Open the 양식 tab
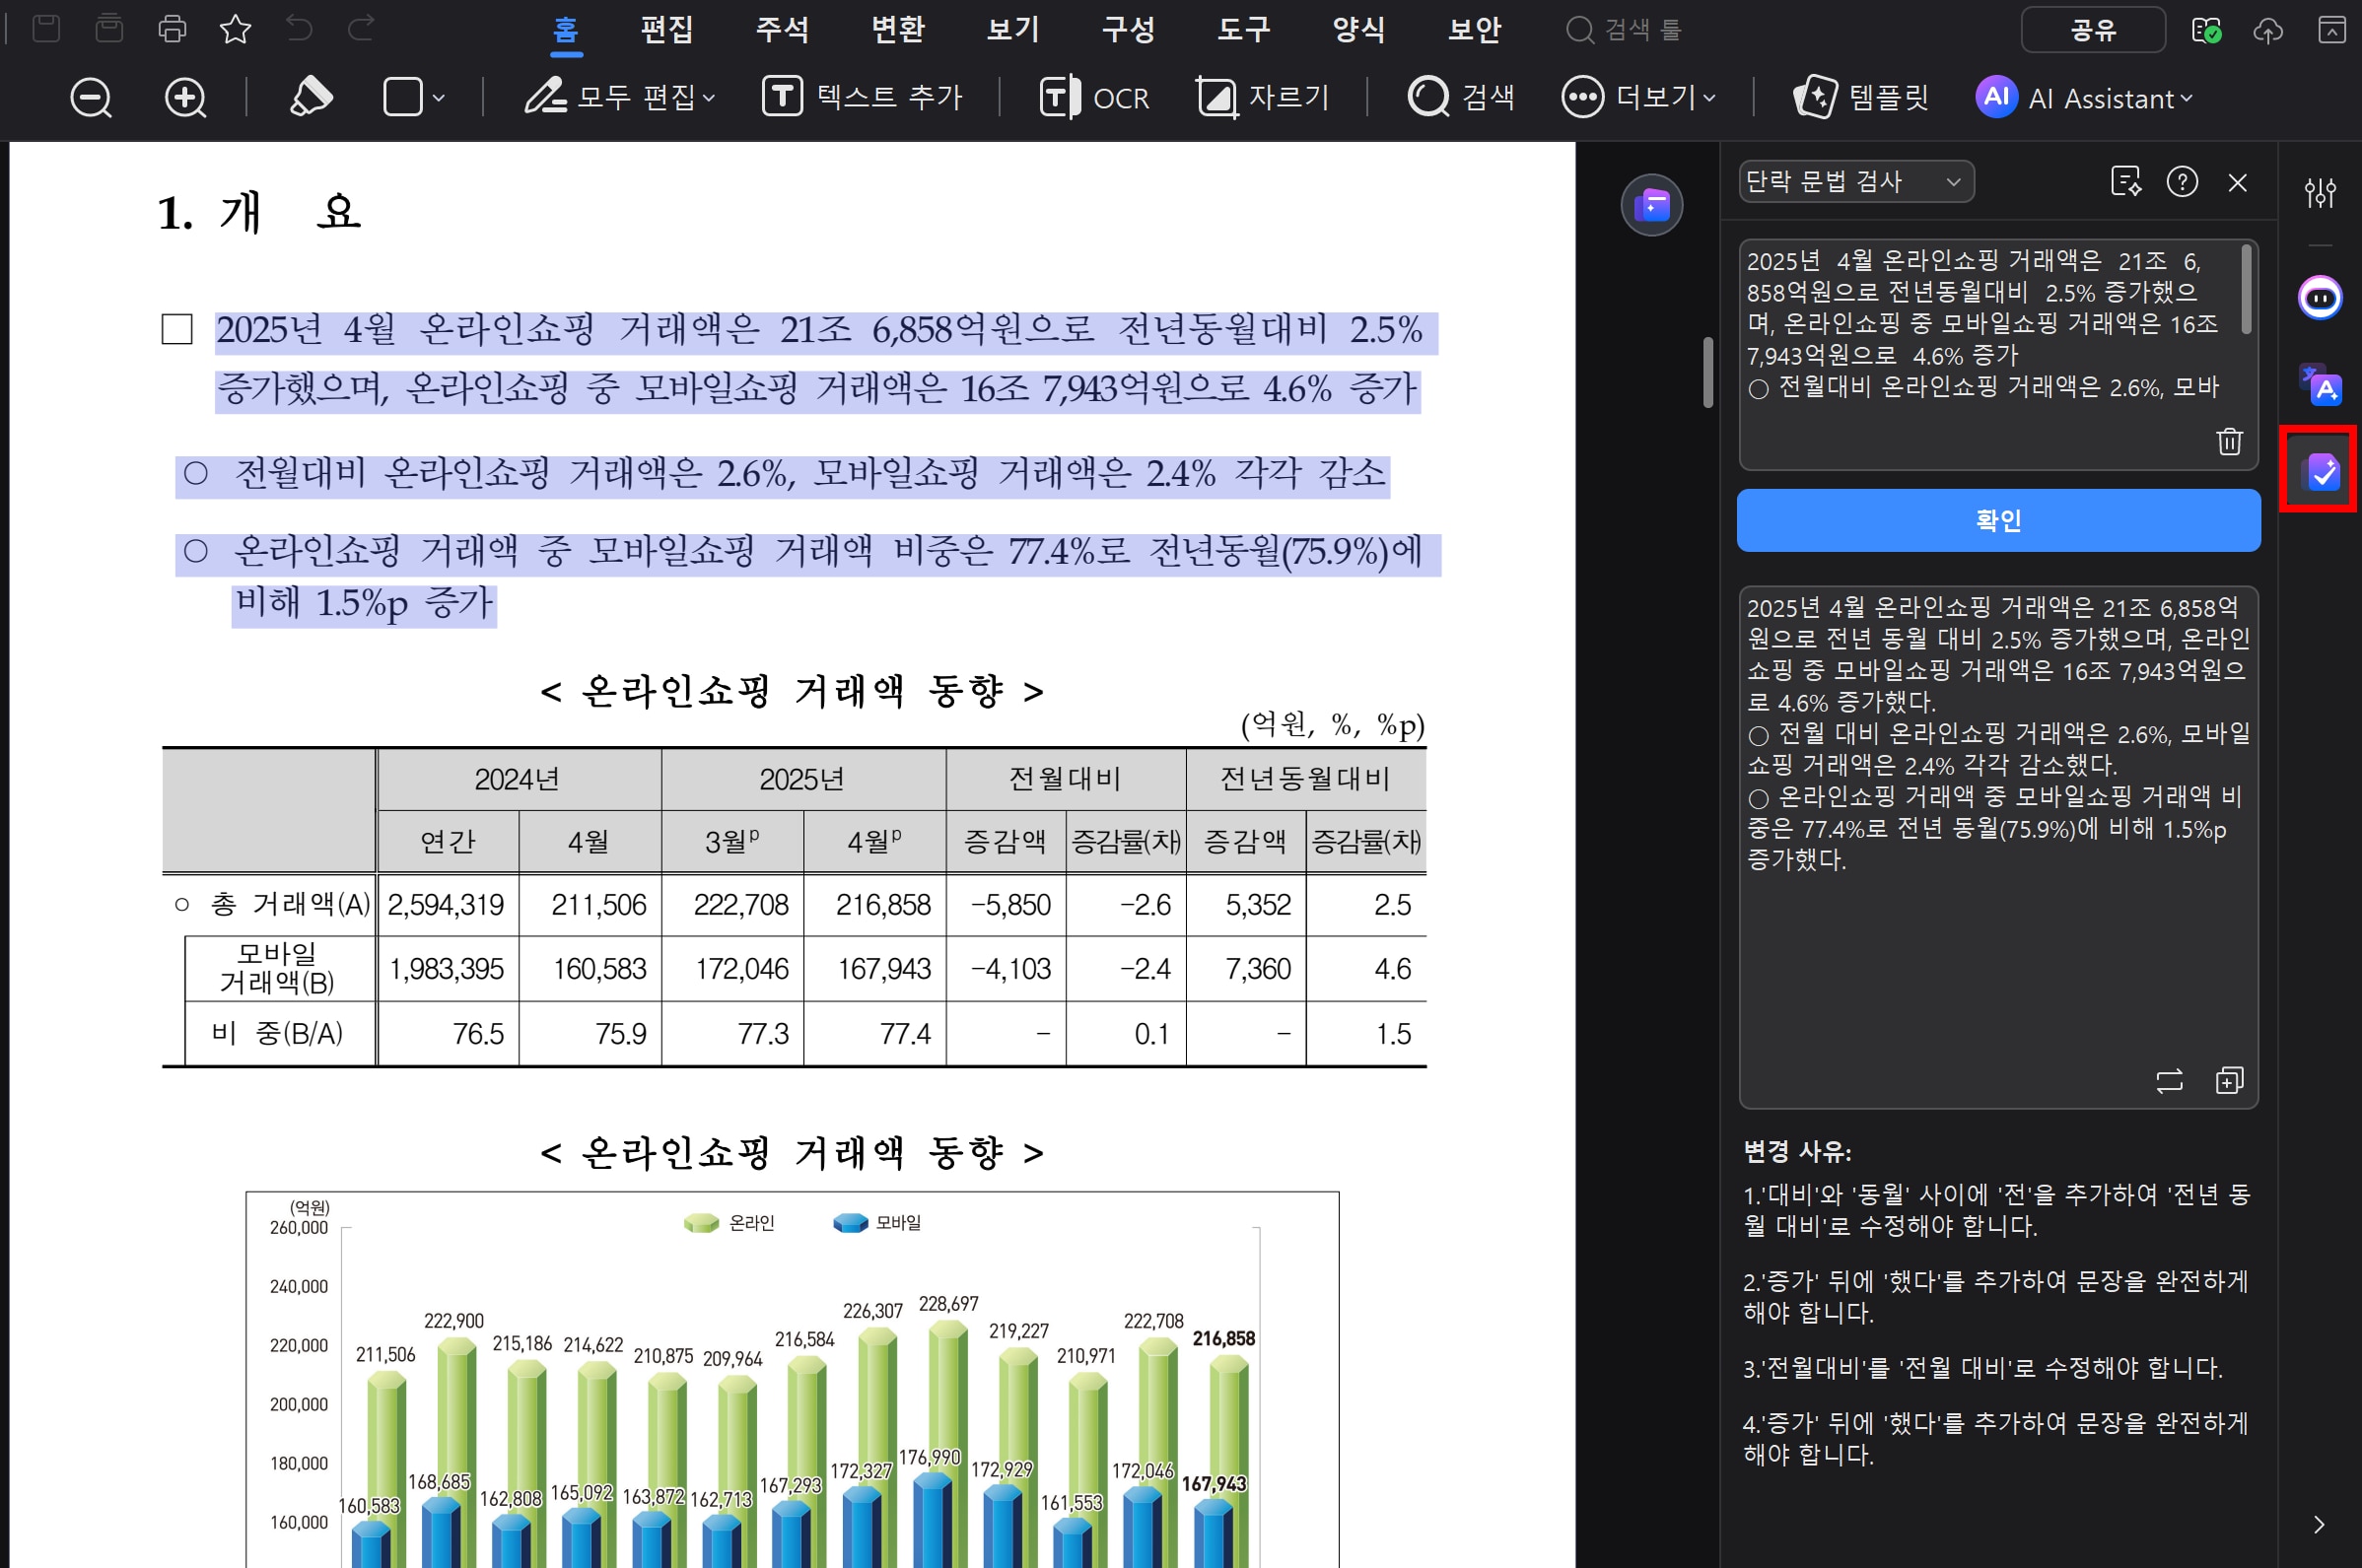 click(1359, 30)
